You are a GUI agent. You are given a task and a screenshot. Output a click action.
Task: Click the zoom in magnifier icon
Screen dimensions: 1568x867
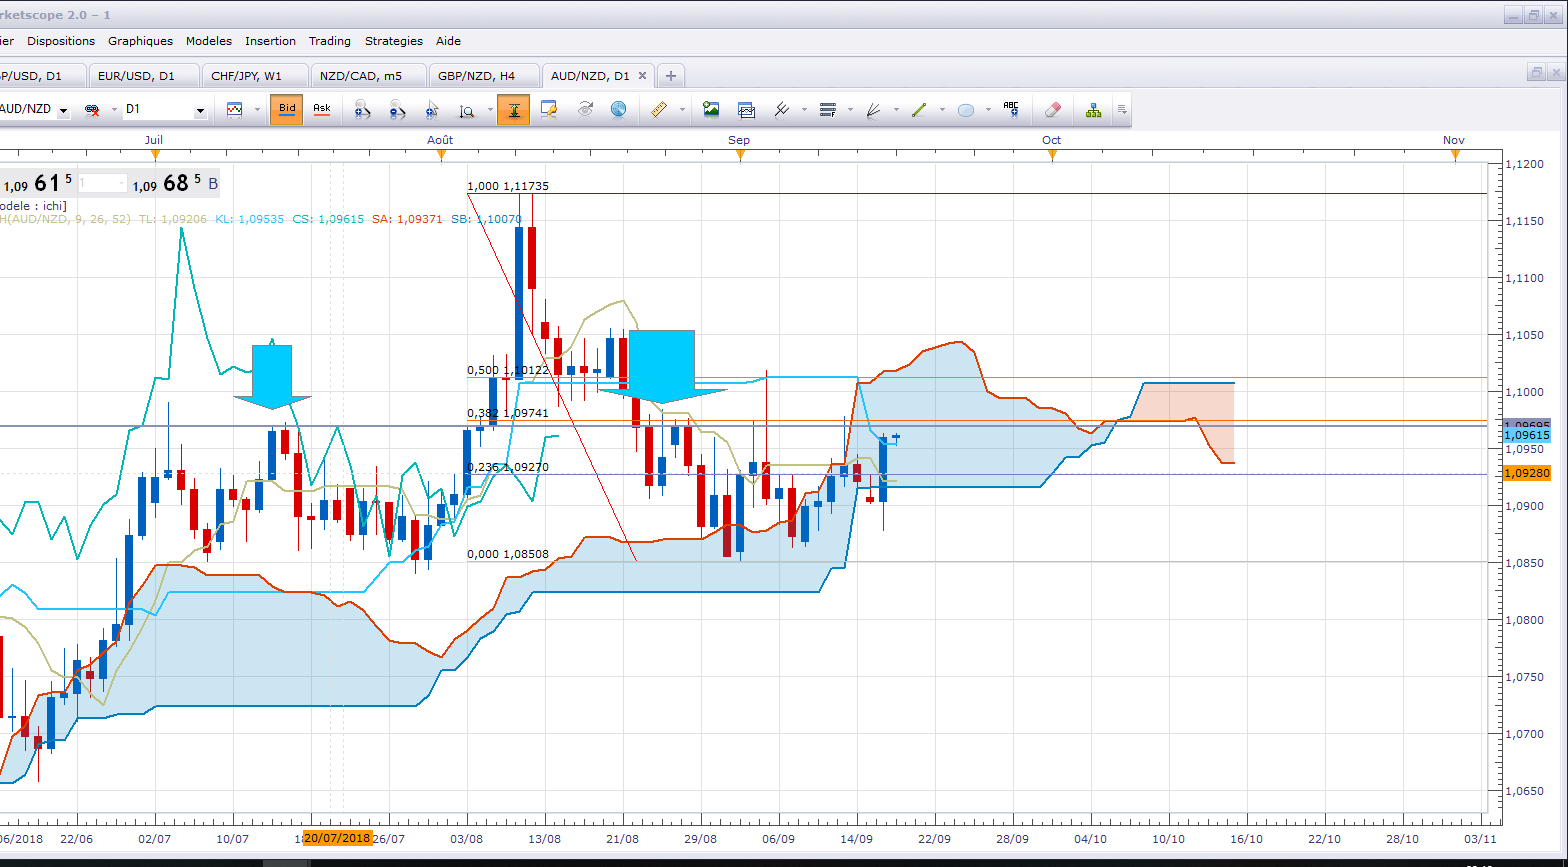click(361, 110)
